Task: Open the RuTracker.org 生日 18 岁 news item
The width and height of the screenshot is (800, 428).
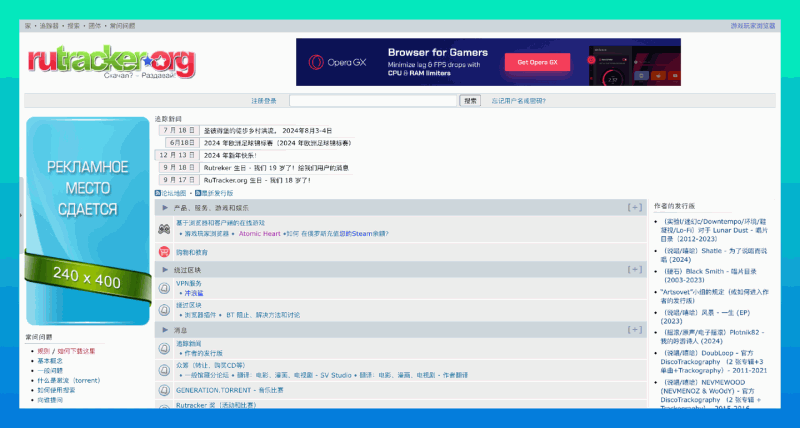Action: point(257,180)
